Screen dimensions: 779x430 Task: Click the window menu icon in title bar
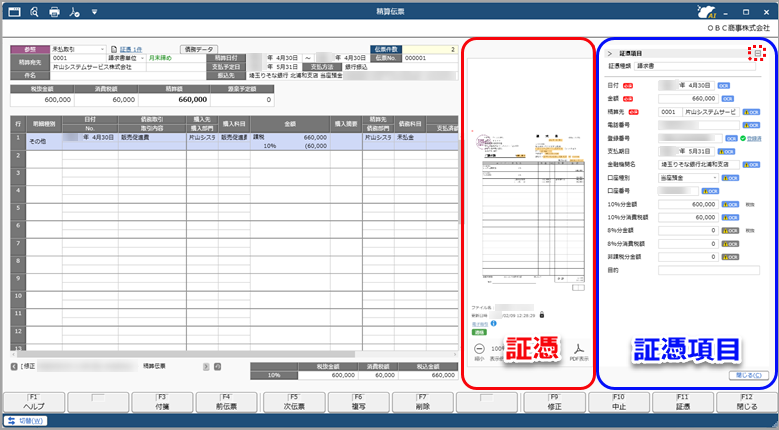14,12
